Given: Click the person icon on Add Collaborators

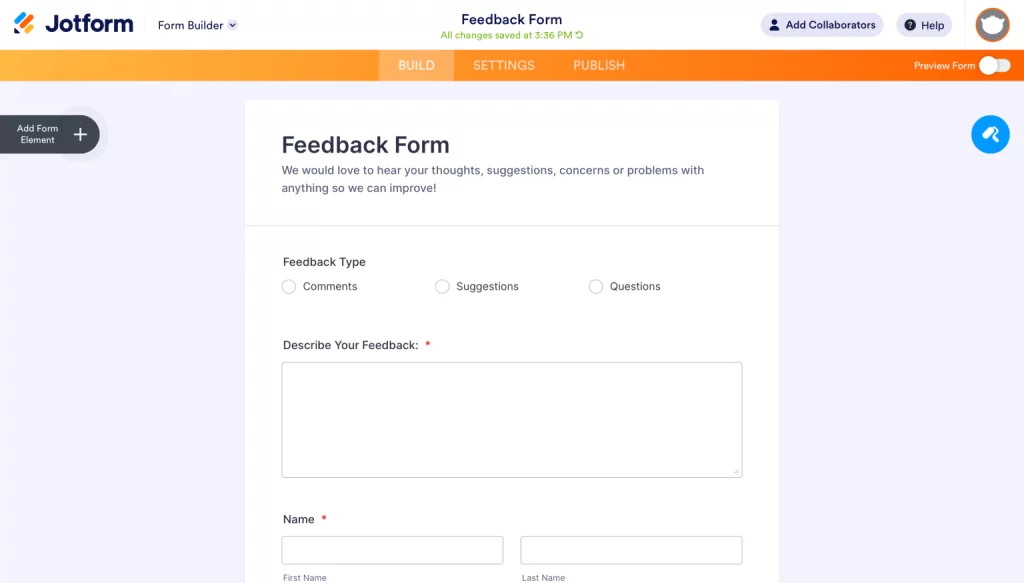Looking at the screenshot, I should (x=774, y=24).
